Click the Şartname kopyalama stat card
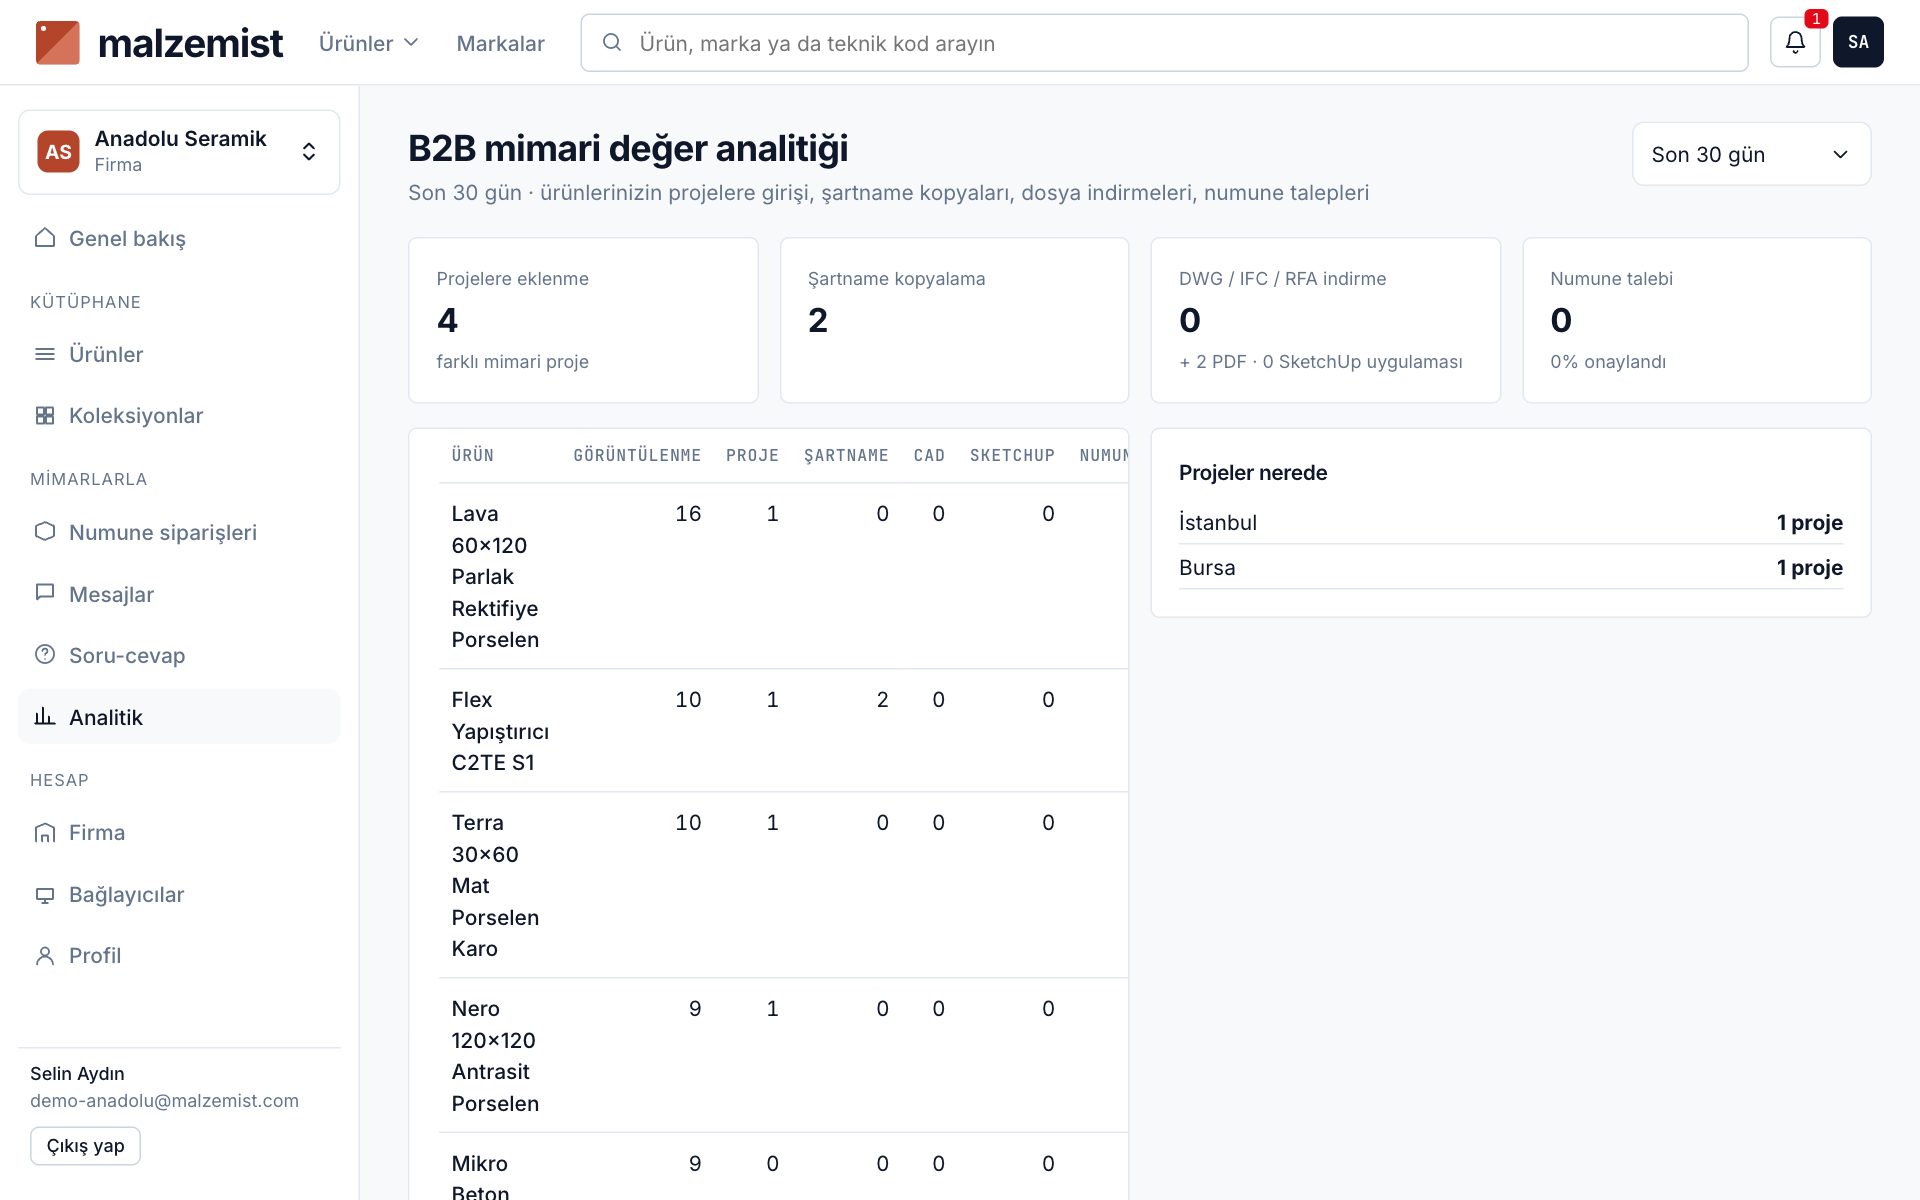The image size is (1920, 1200). [x=954, y=320]
